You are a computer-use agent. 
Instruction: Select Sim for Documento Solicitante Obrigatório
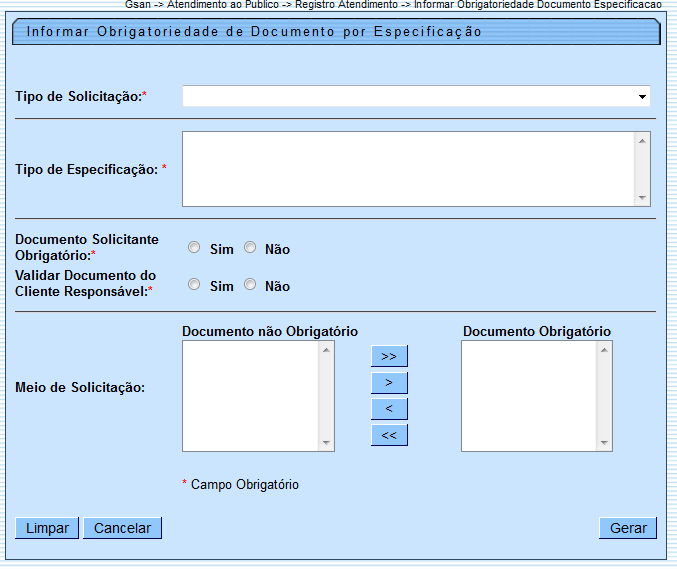coord(195,248)
